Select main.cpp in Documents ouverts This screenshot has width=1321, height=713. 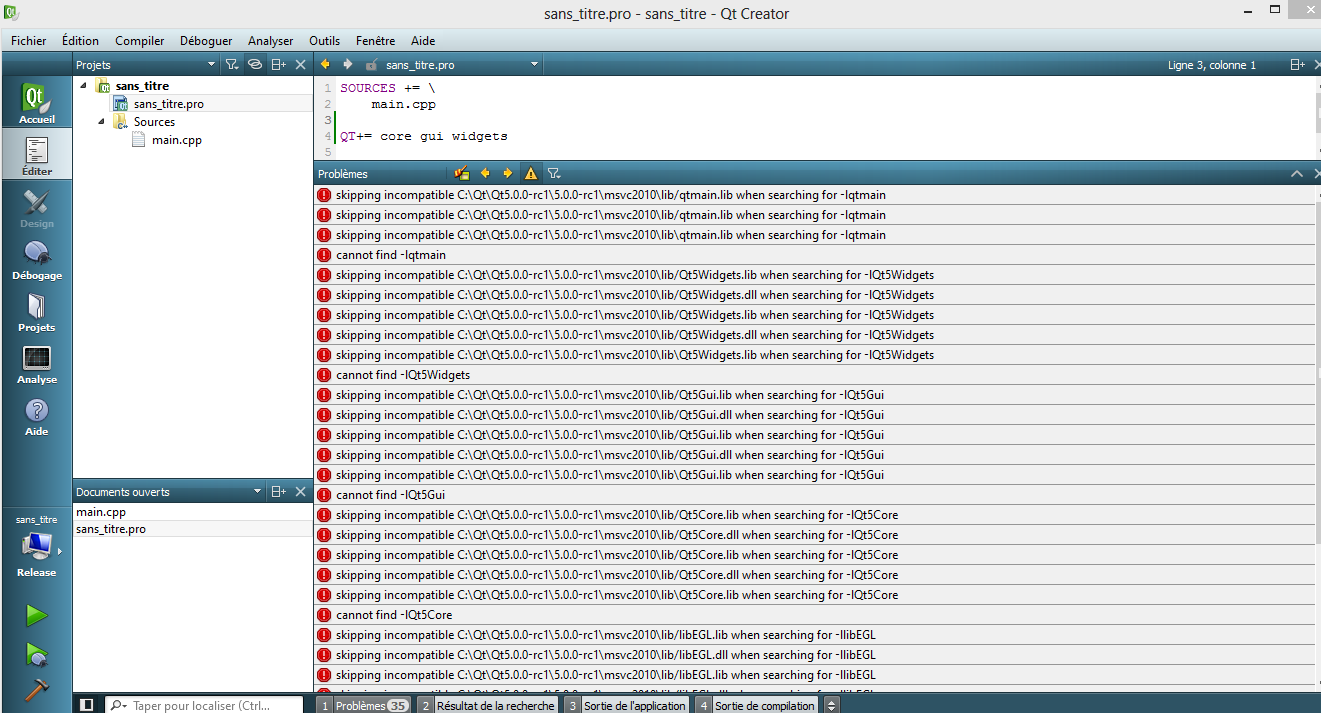click(193, 512)
